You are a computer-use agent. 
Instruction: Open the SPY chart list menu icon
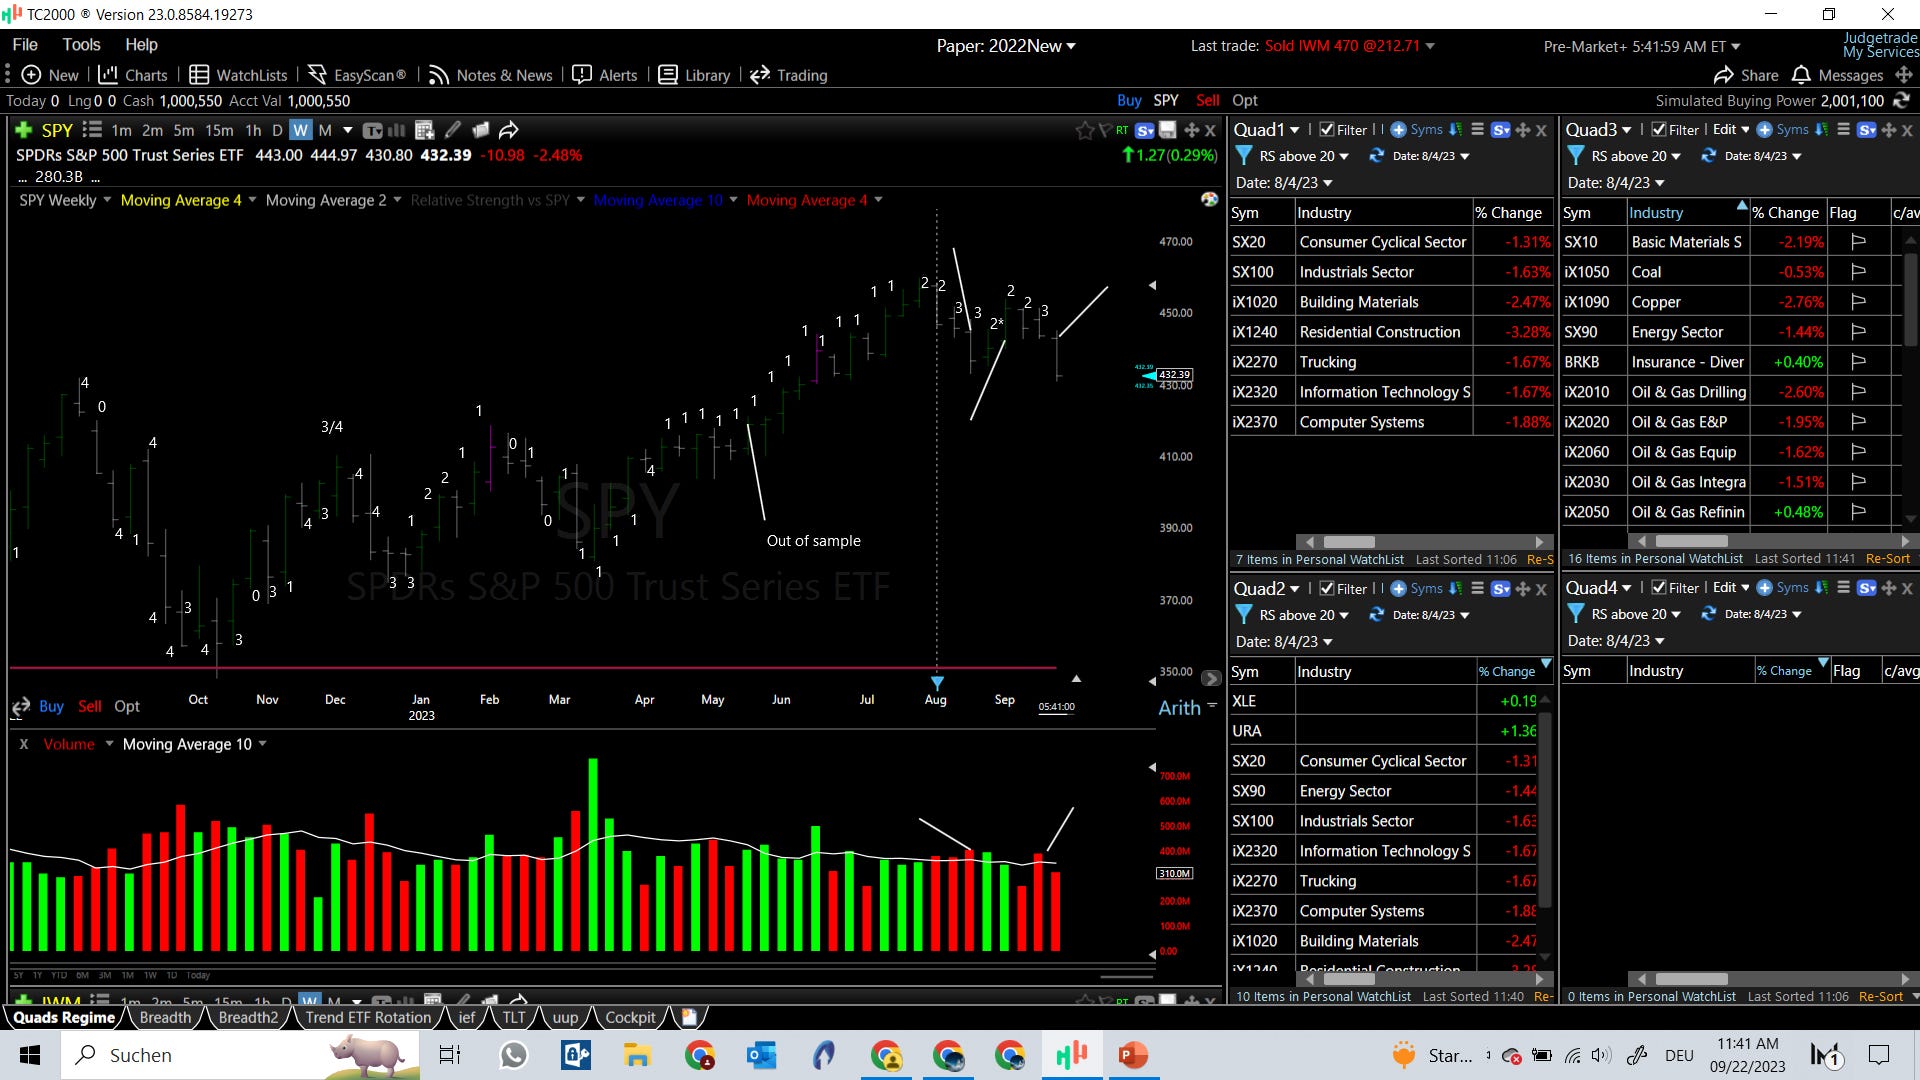coord(92,130)
